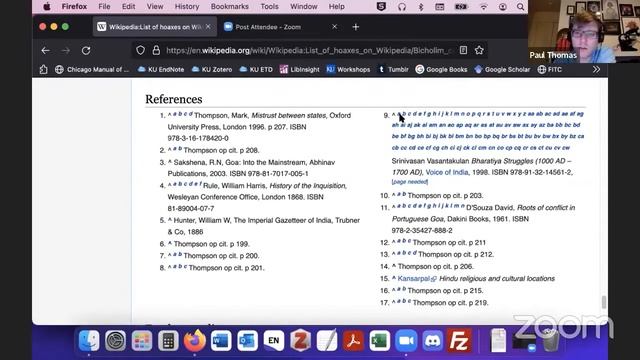Launch Calculator from the dock
Screen dimensions: 640x360
168,340
